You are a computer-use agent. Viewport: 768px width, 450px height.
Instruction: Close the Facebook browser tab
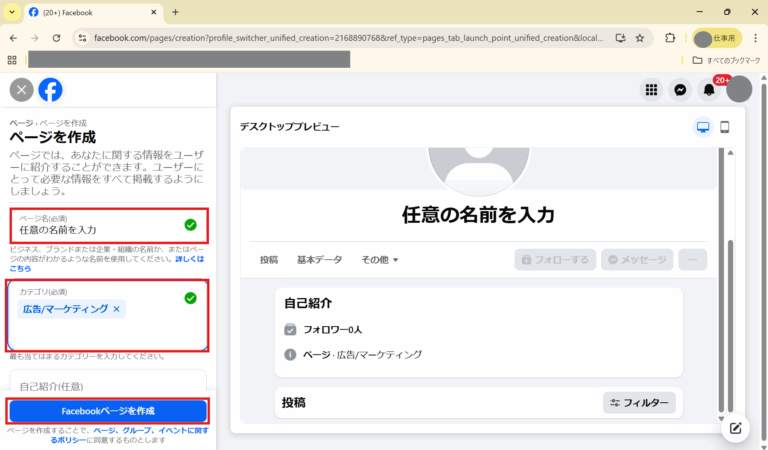tap(153, 12)
